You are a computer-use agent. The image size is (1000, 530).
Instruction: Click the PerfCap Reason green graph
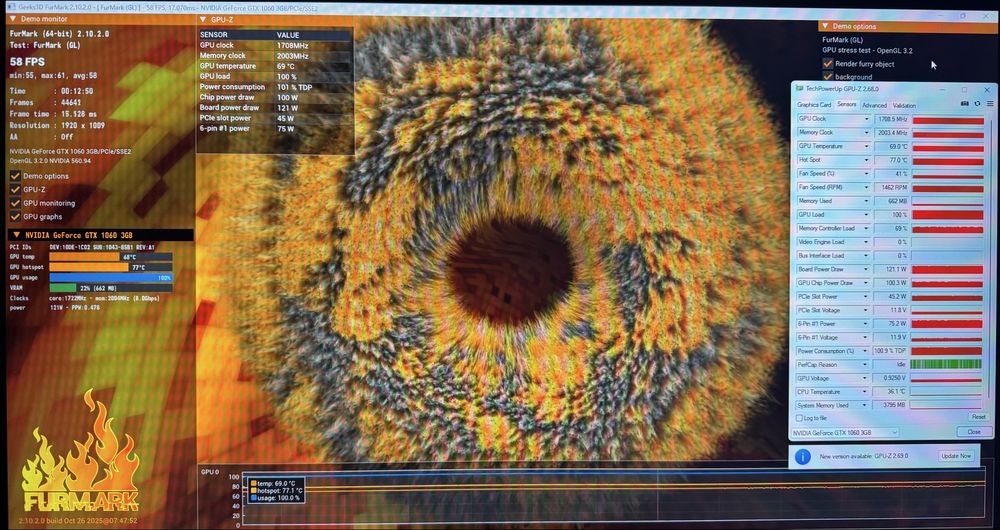(946, 365)
